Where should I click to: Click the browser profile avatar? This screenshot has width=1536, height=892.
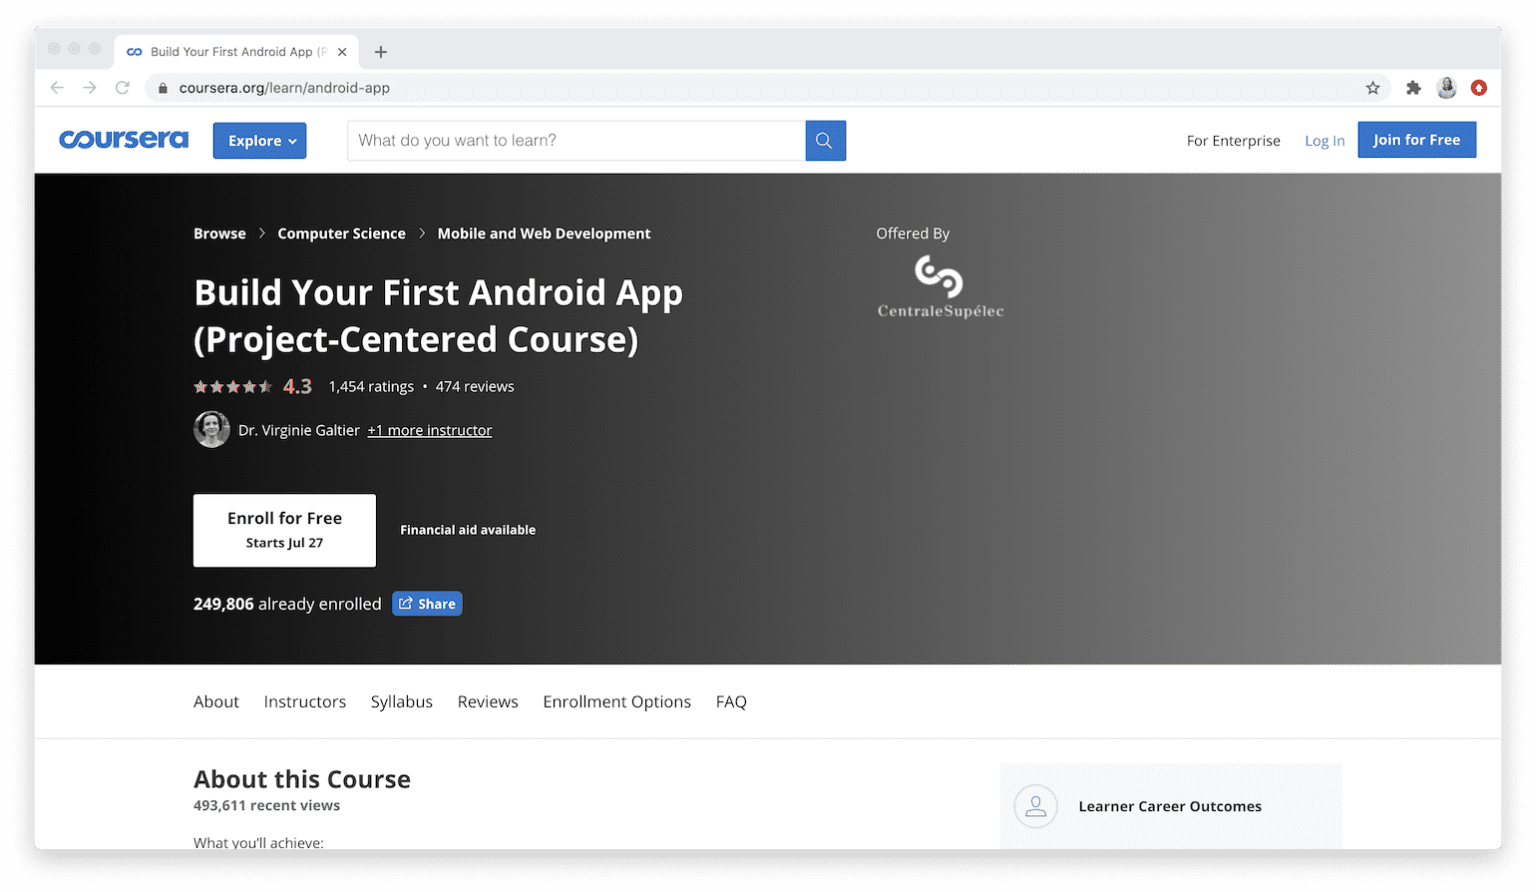pos(1446,87)
